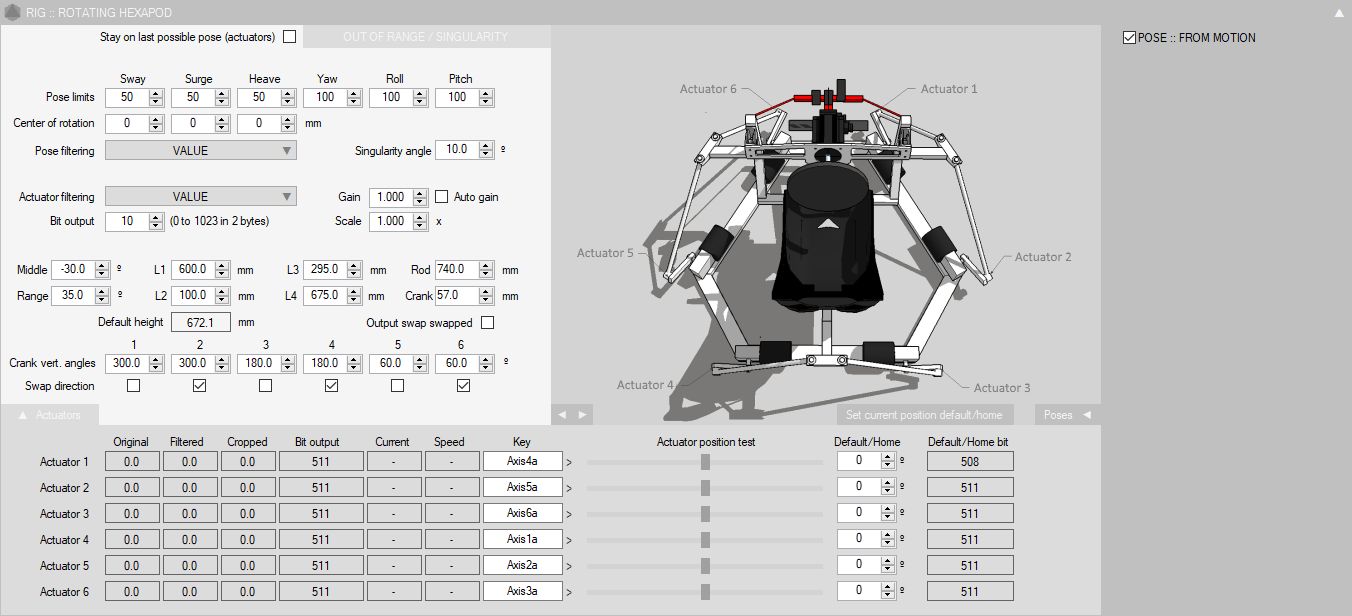Open the Poses tab
Image resolution: width=1352 pixels, height=616 pixels.
1066,415
